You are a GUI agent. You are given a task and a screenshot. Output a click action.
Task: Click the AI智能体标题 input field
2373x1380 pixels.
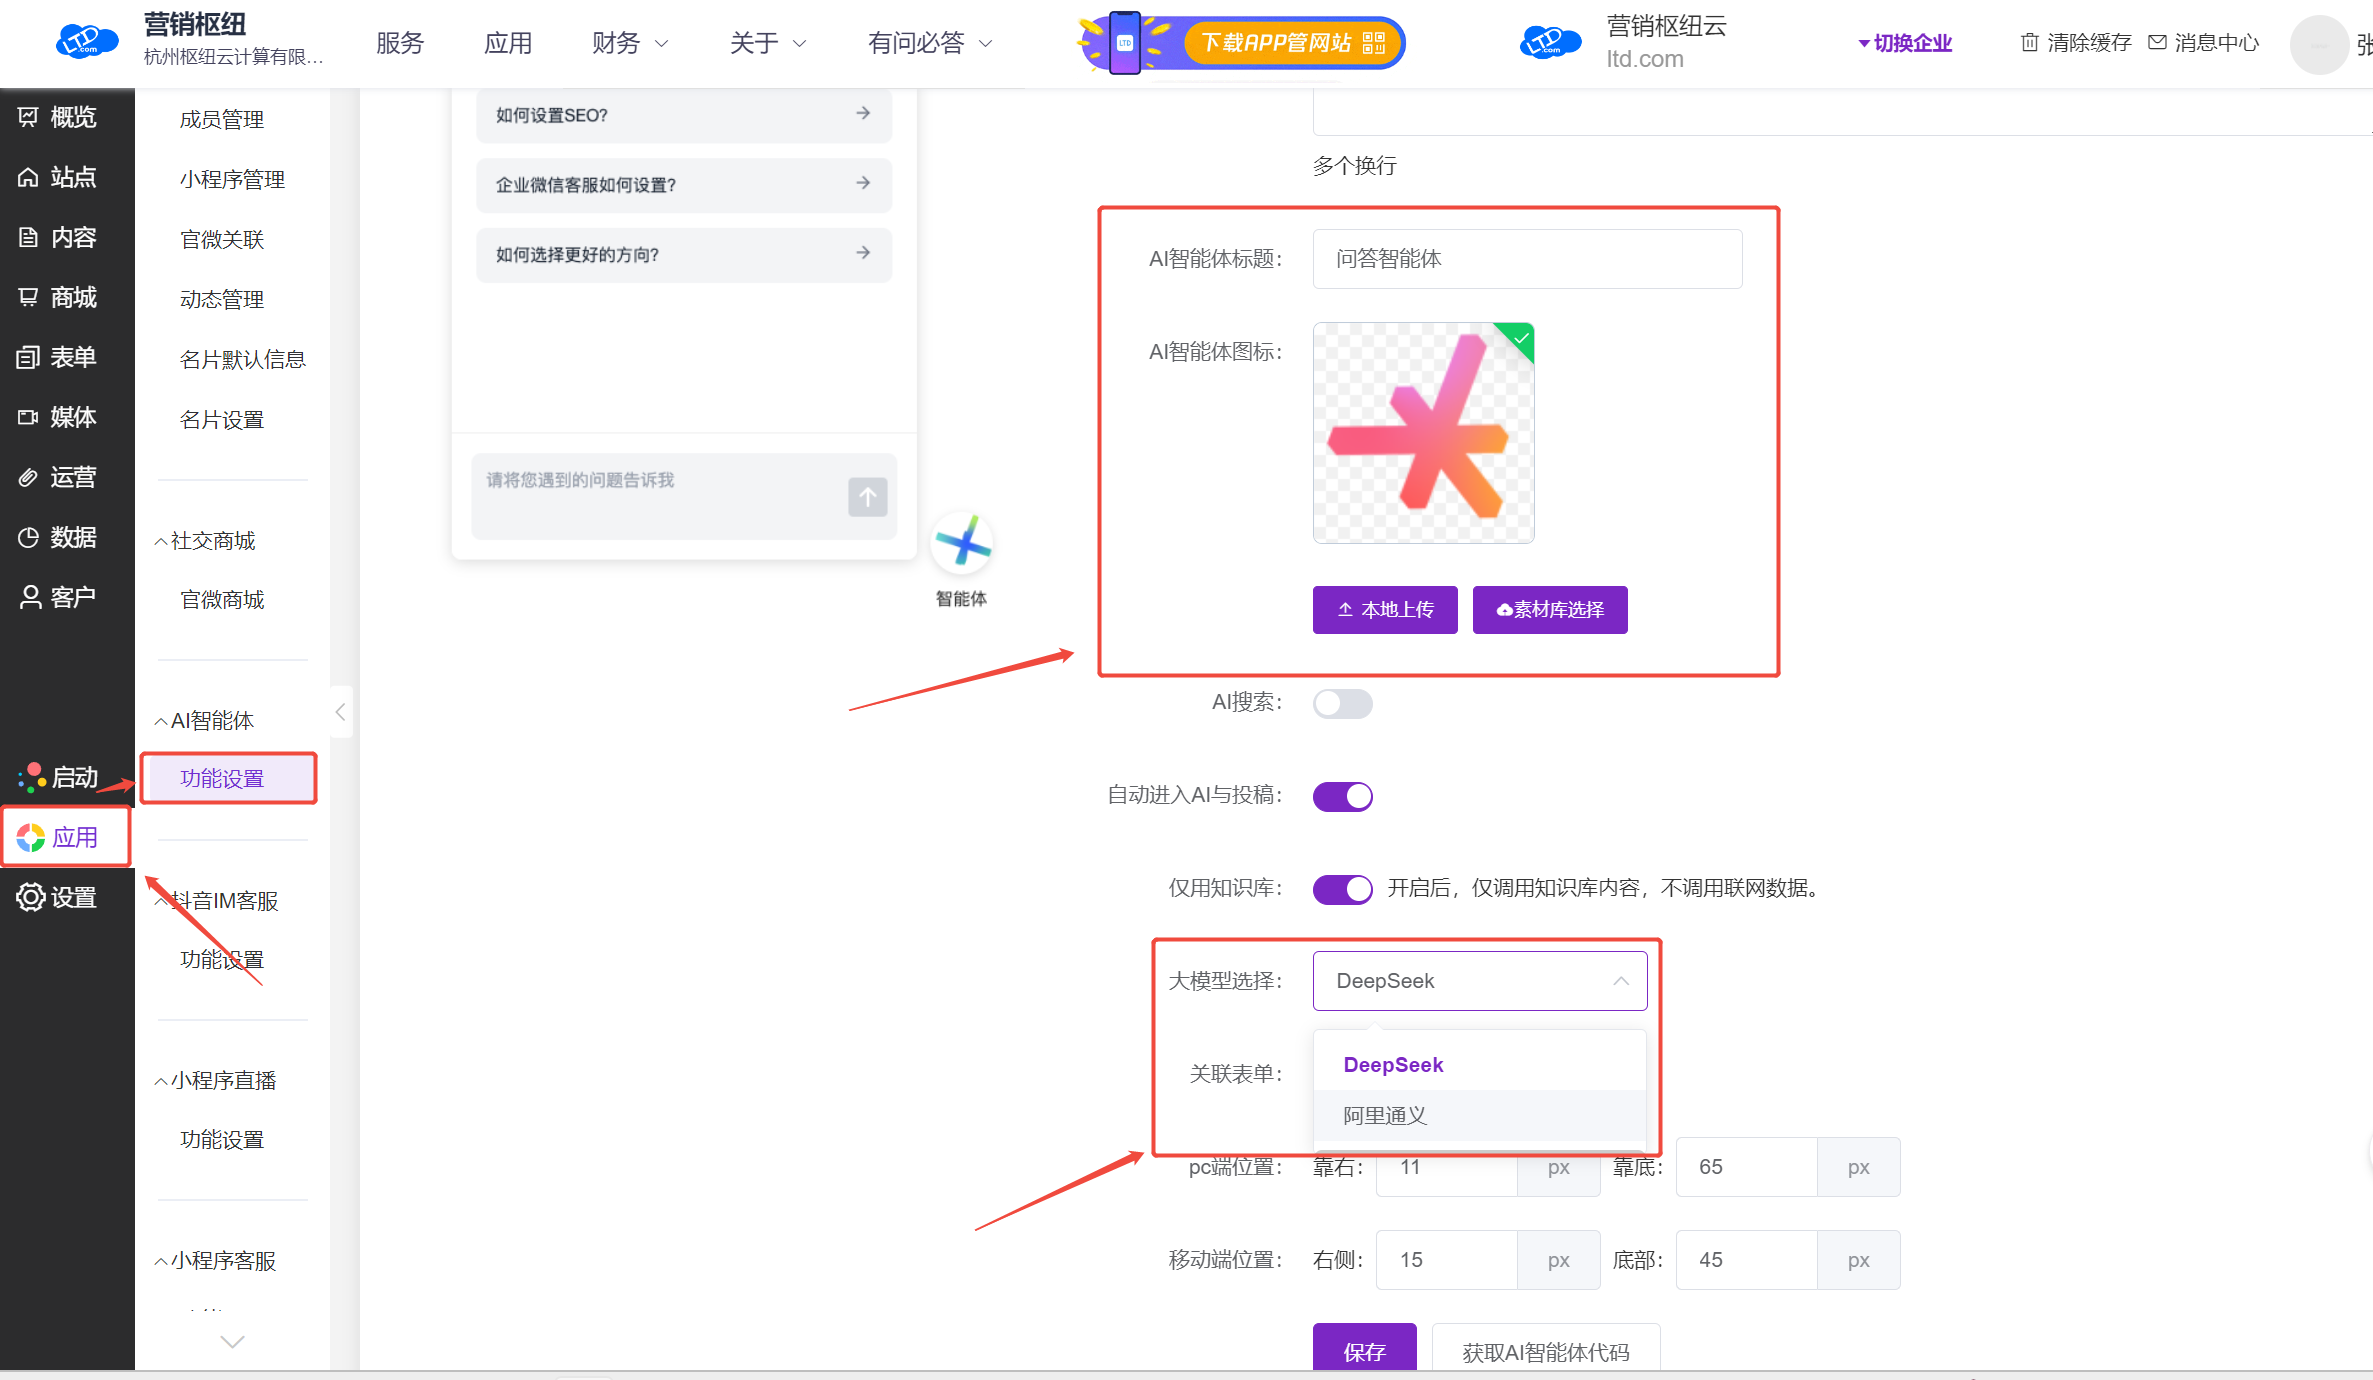coord(1527,259)
